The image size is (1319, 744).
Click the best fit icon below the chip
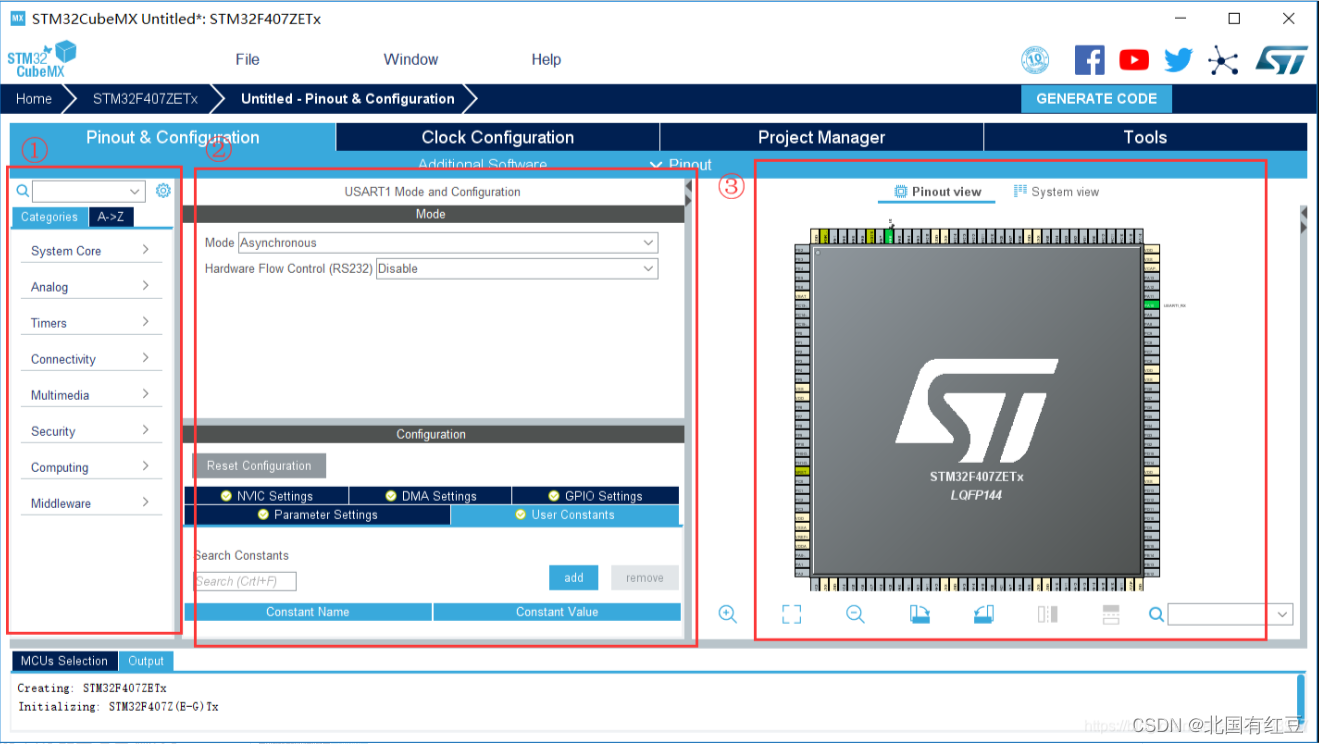791,614
